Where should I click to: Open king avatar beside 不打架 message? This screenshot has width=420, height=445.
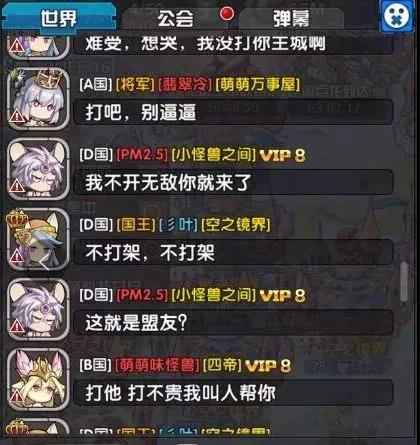point(38,239)
